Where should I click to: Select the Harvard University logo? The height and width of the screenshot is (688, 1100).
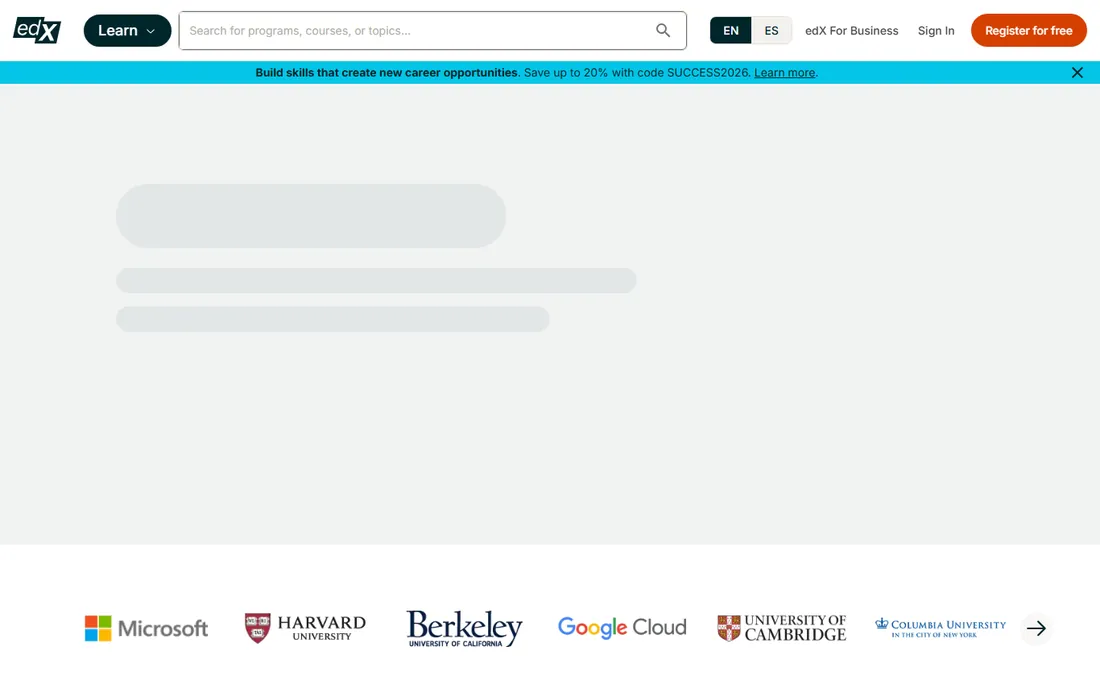pos(305,628)
